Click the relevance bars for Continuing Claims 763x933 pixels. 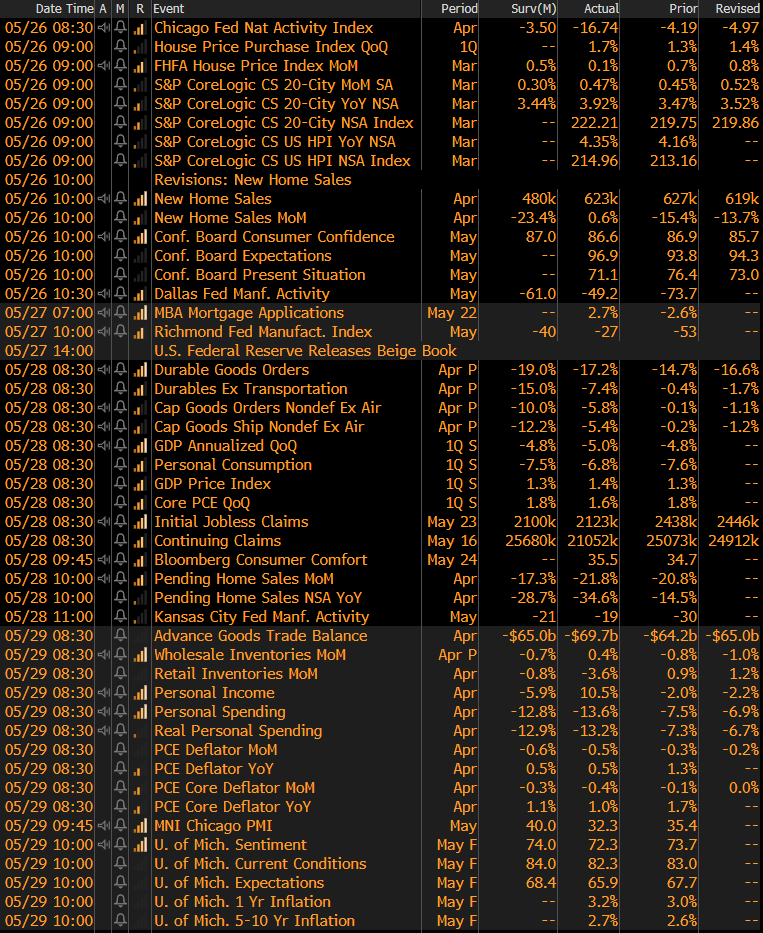(140, 541)
